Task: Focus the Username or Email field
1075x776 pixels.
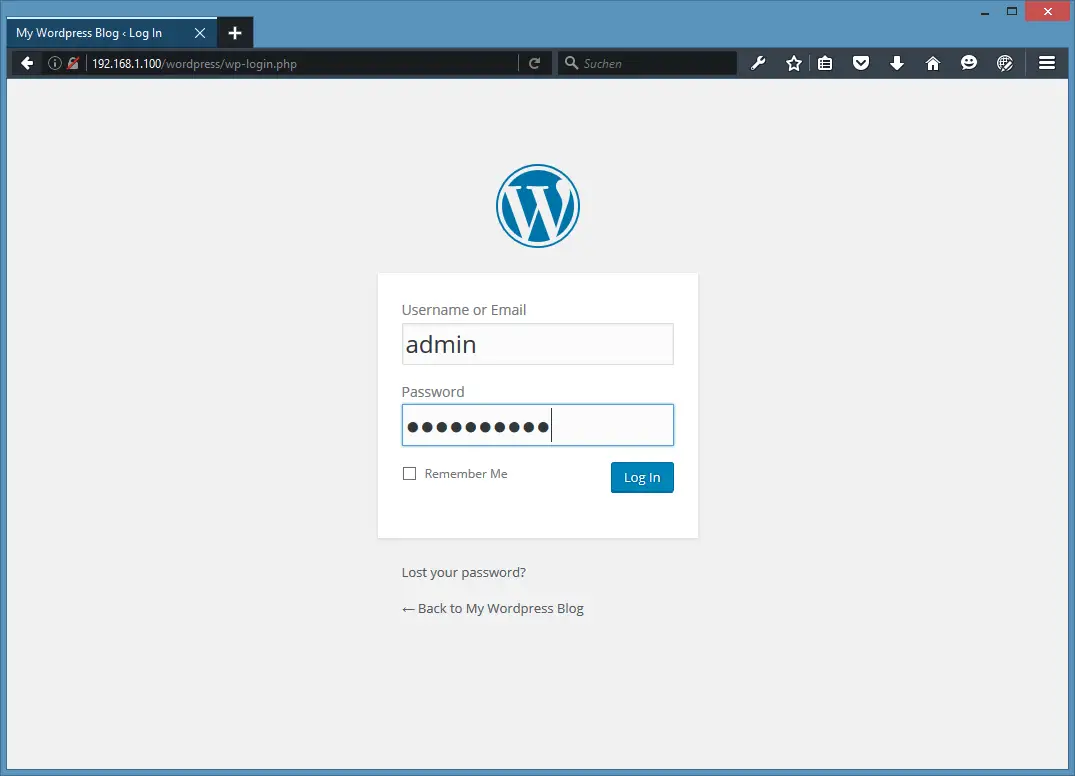Action: pos(538,344)
